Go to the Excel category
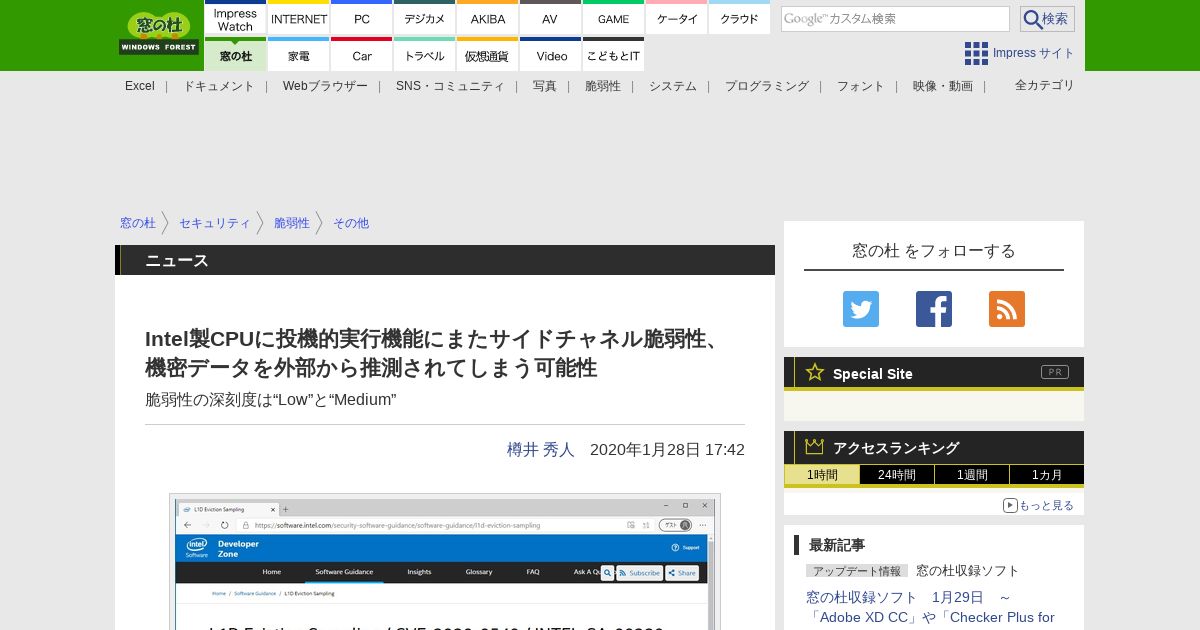1200x630 pixels. (140, 86)
